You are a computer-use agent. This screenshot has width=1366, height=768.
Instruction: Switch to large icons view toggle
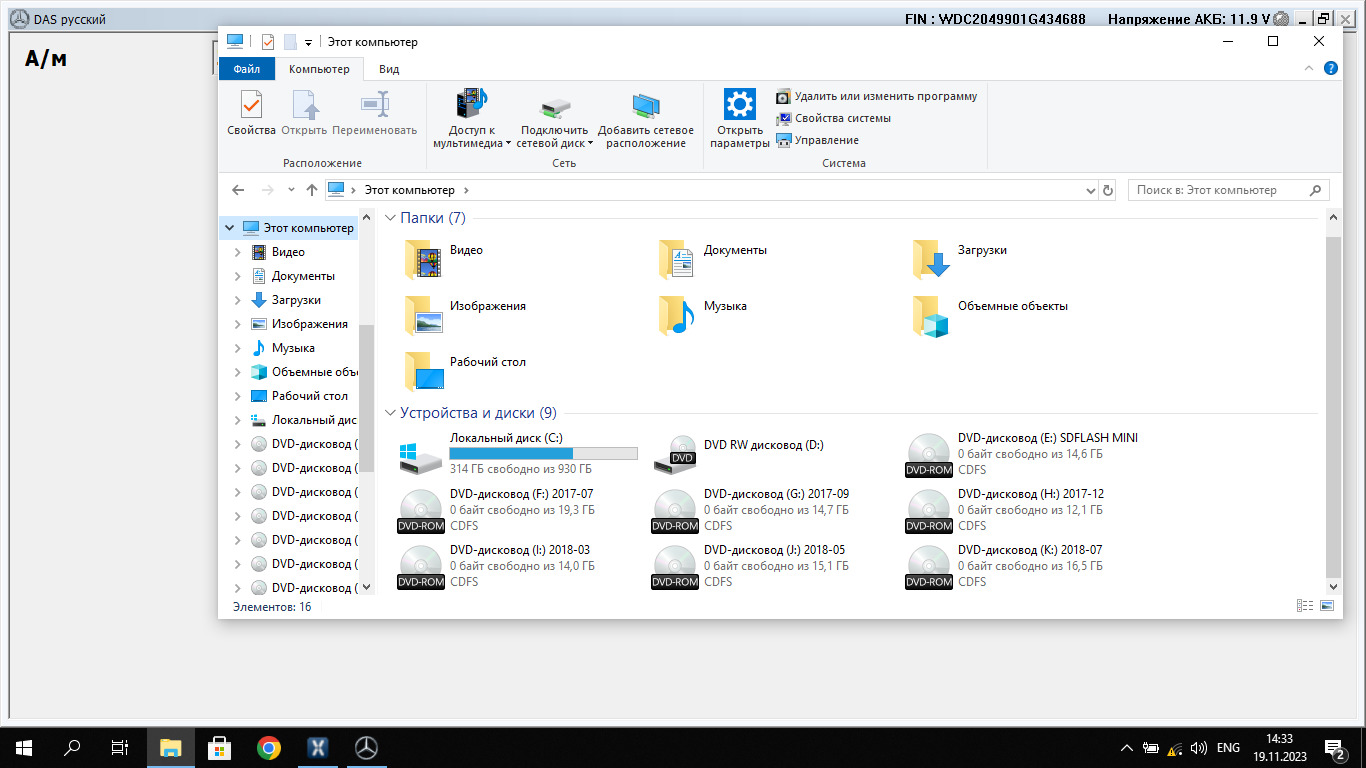[x=1327, y=606]
